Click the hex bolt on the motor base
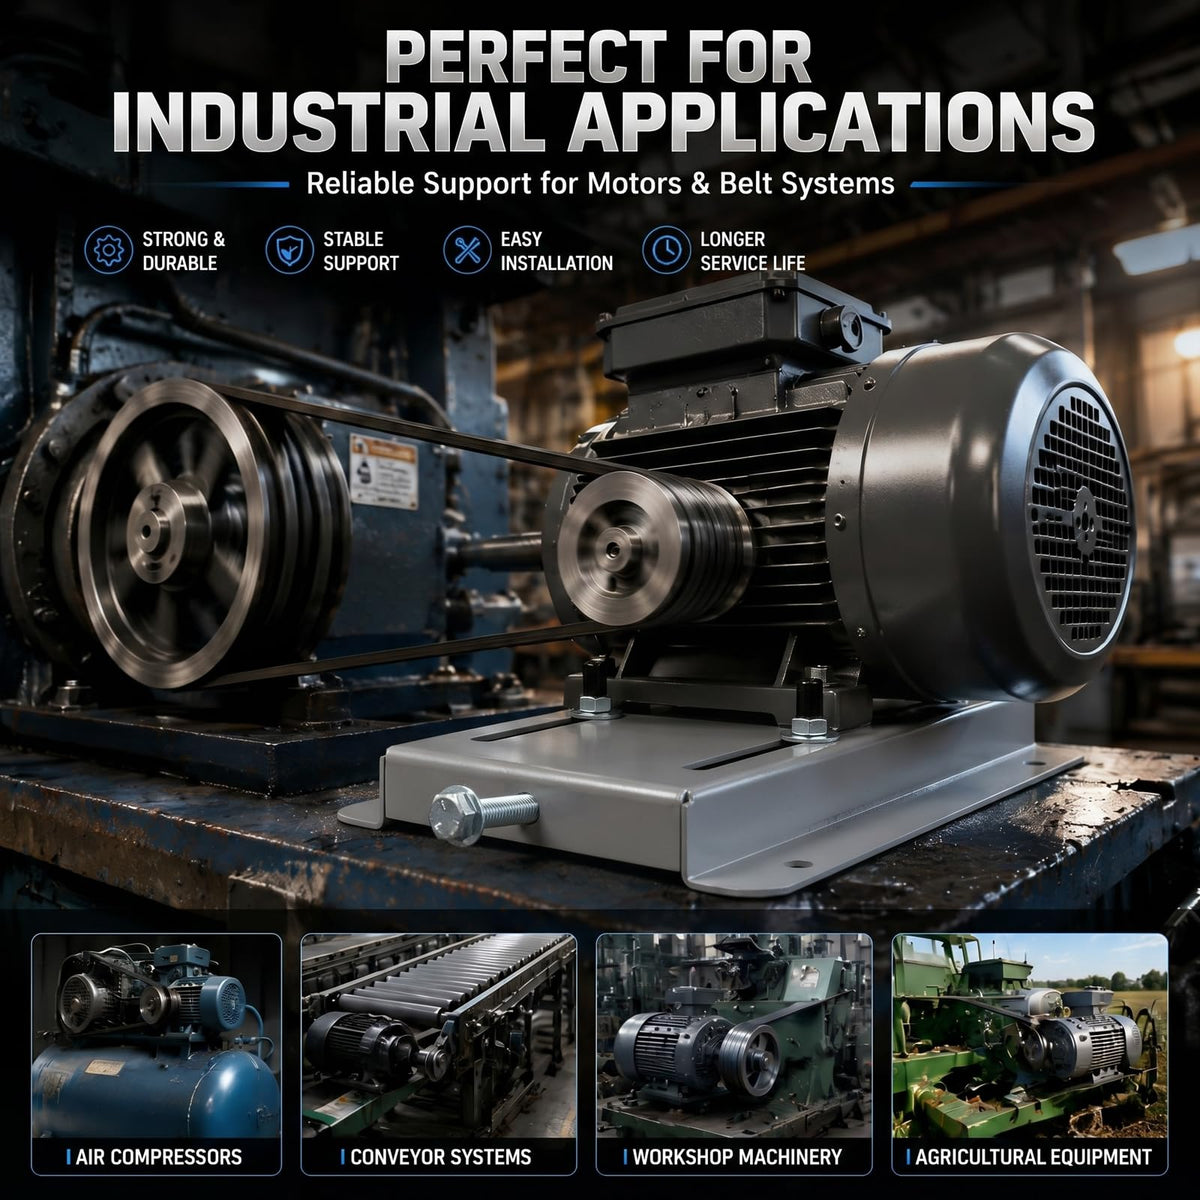The image size is (1200, 1200). (x=482, y=812)
